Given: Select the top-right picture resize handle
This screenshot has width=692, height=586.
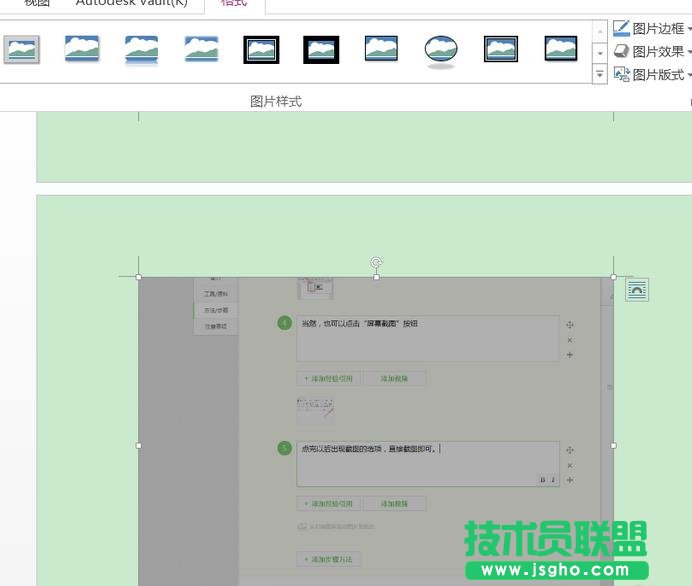Looking at the screenshot, I should click(613, 277).
